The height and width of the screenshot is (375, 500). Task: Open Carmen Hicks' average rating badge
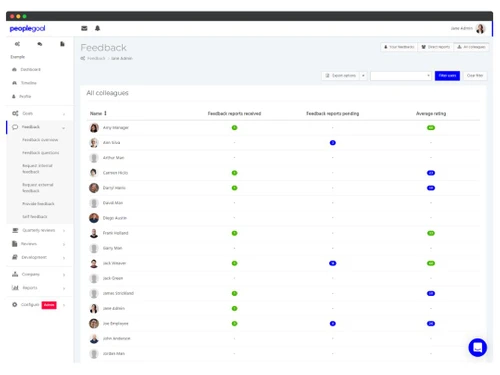431,173
